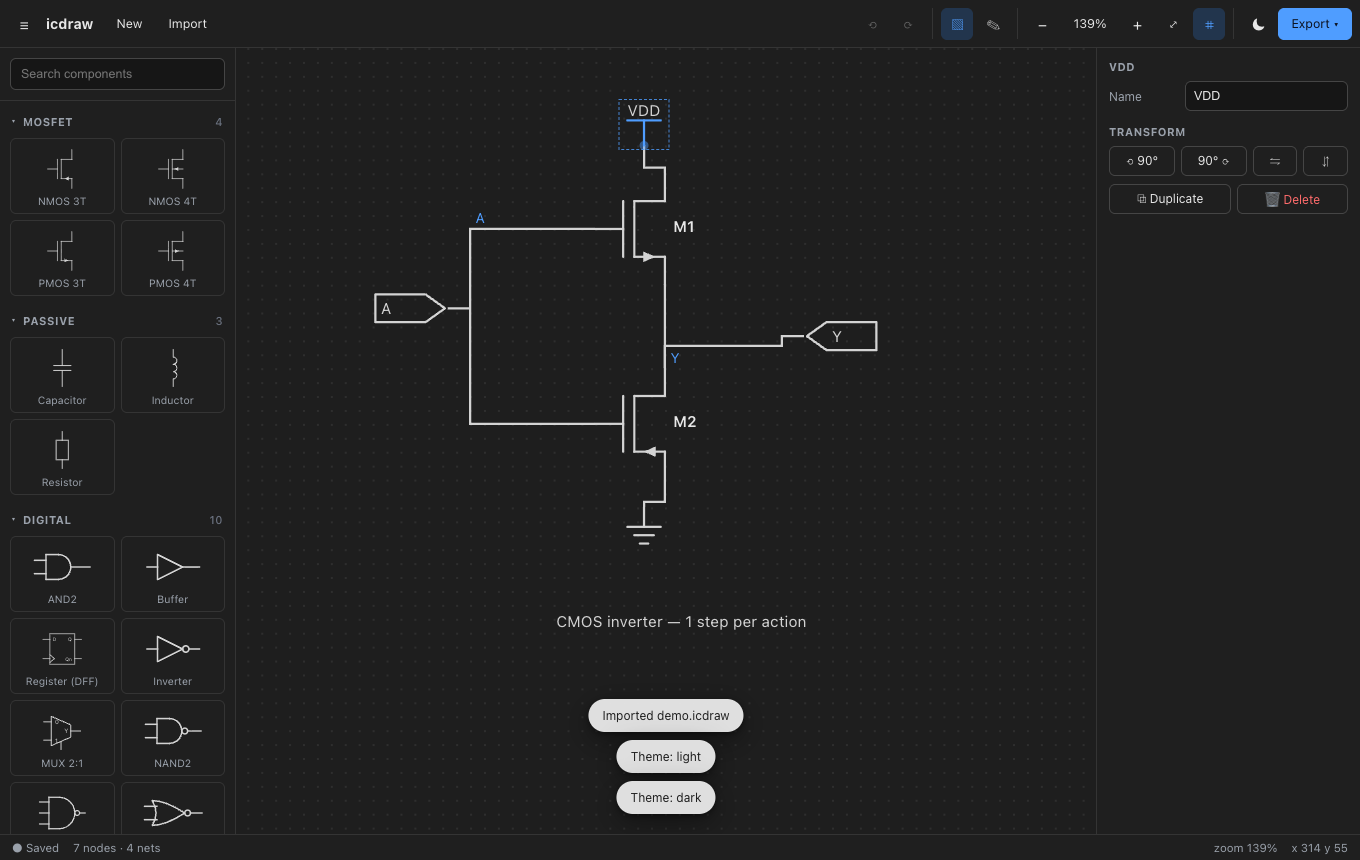
Task: Delete the selected VDD node
Action: click(1292, 199)
